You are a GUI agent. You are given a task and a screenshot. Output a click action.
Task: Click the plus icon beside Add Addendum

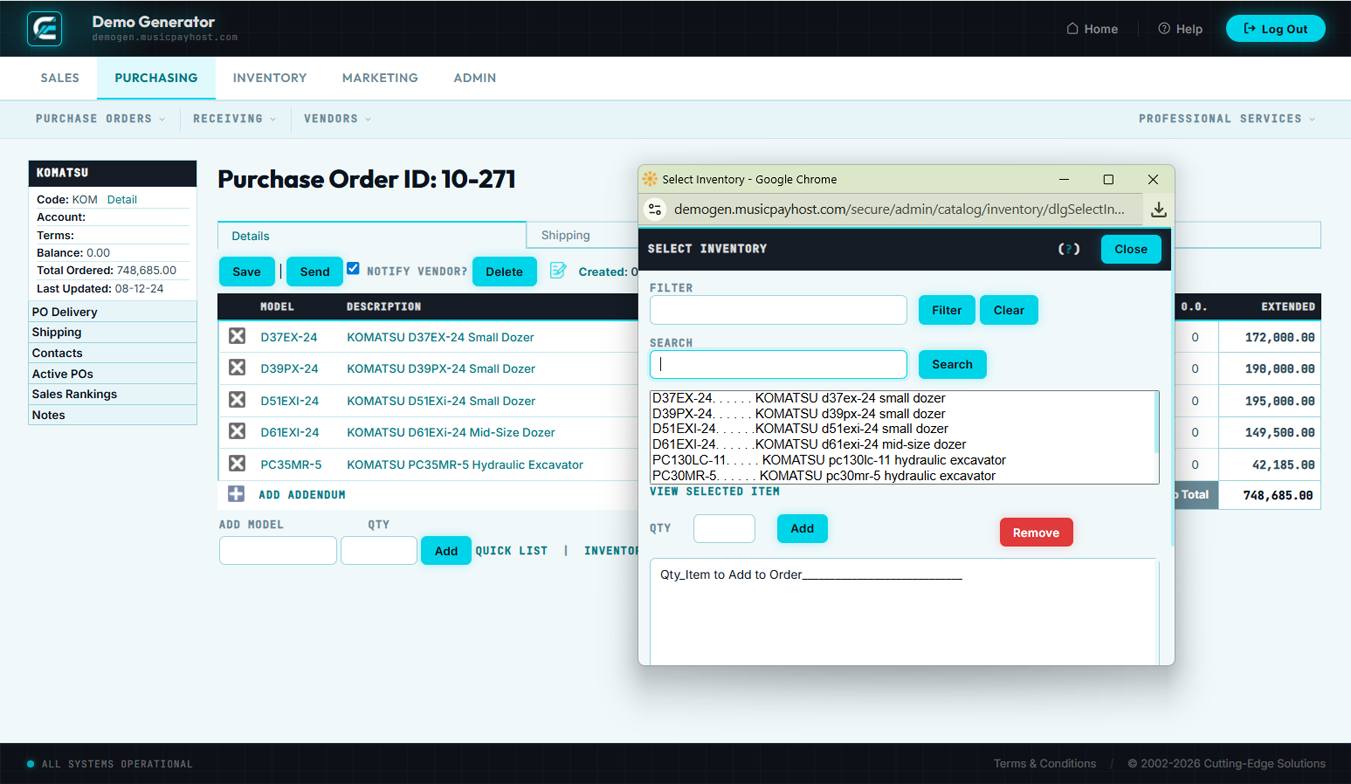236,494
